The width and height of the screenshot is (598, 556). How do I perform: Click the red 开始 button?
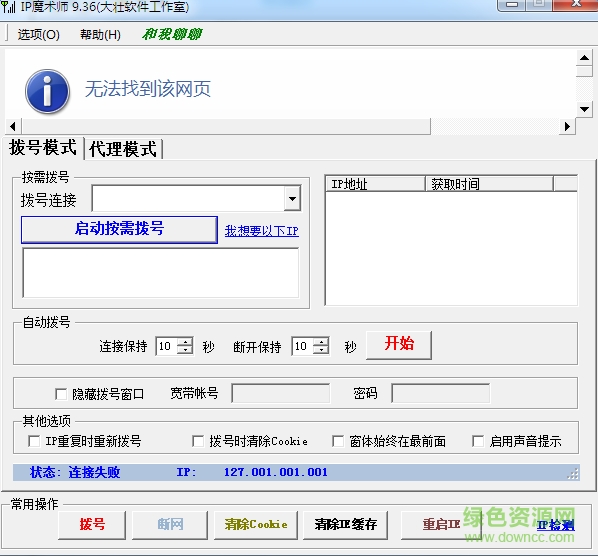(x=399, y=345)
